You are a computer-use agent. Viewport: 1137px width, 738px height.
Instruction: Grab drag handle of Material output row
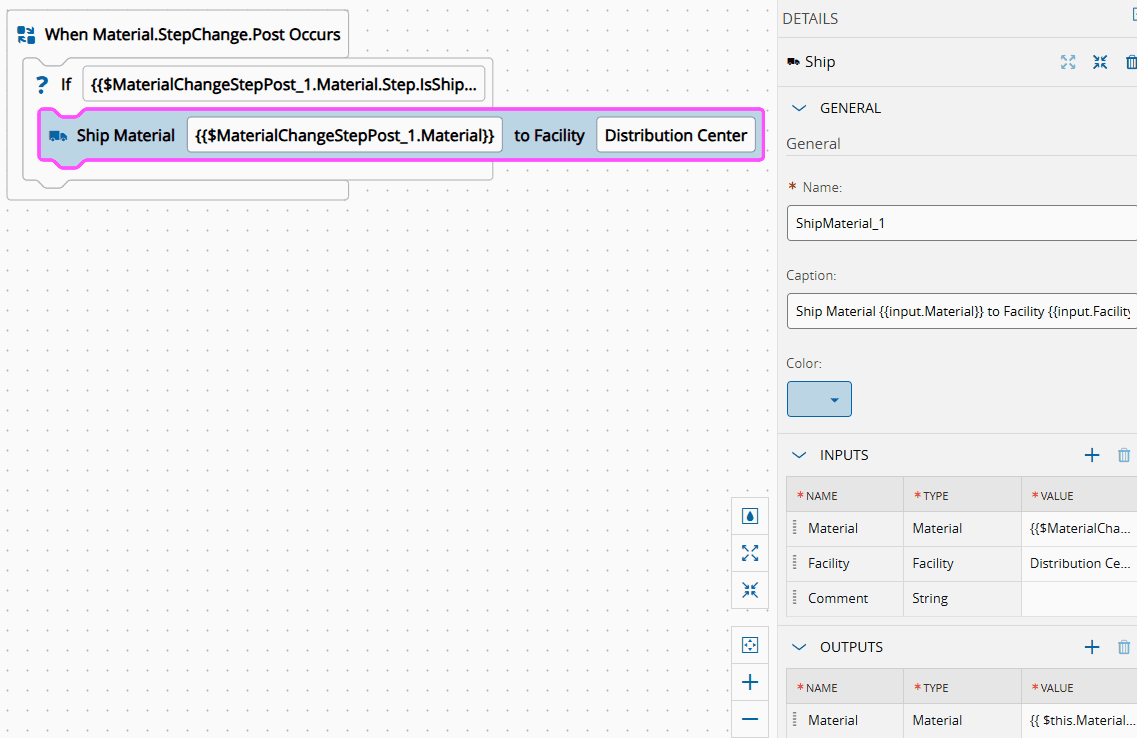795,721
